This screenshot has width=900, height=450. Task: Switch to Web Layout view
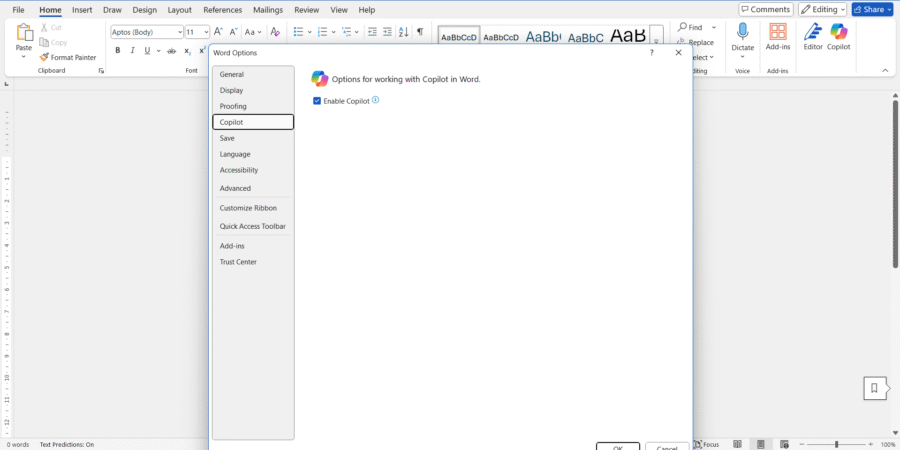[784, 444]
